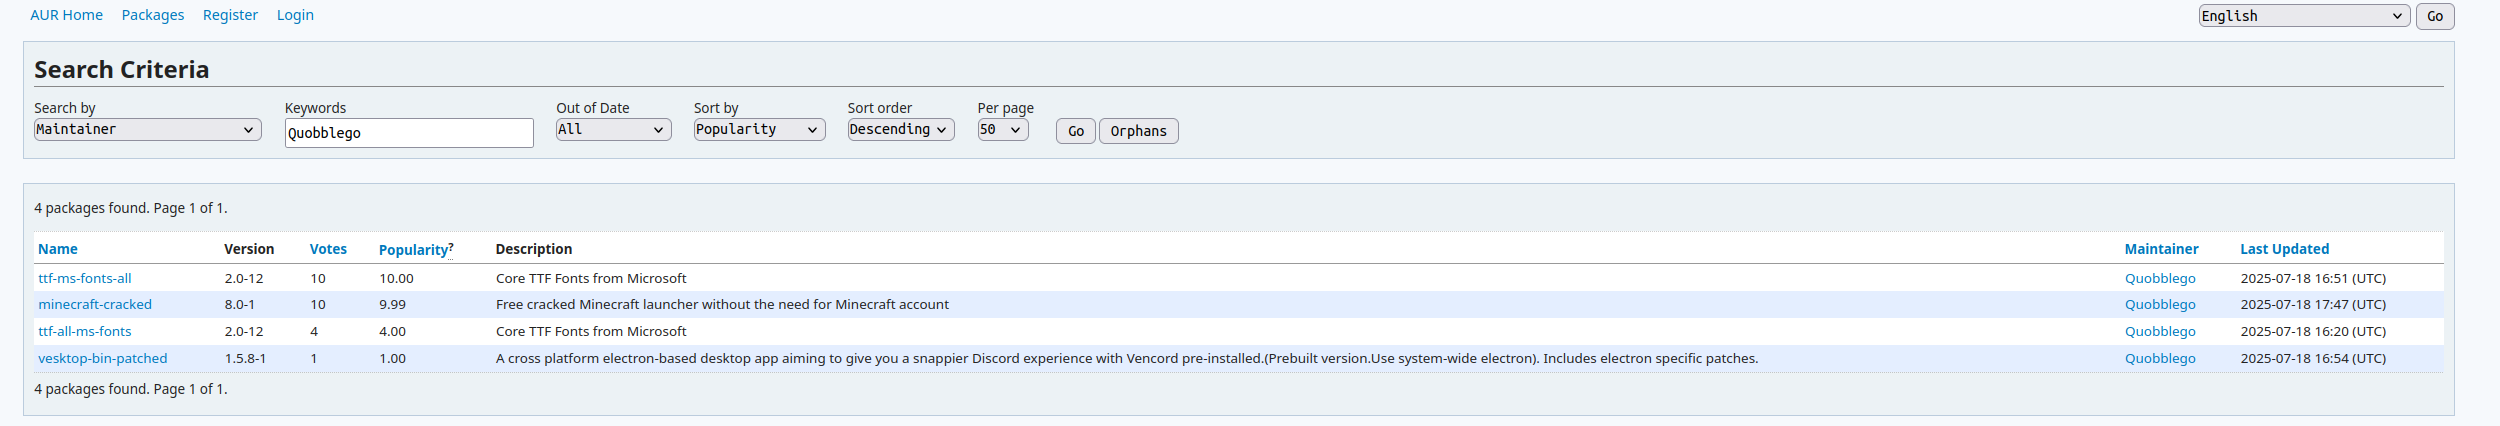The width and height of the screenshot is (2500, 426).
Task: Go to AUR Home
Action: coord(66,15)
